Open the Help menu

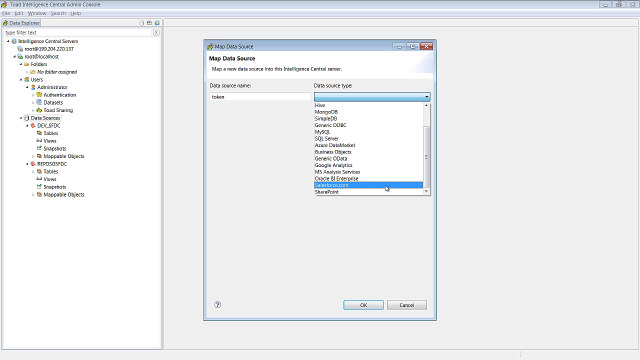[x=76, y=13]
